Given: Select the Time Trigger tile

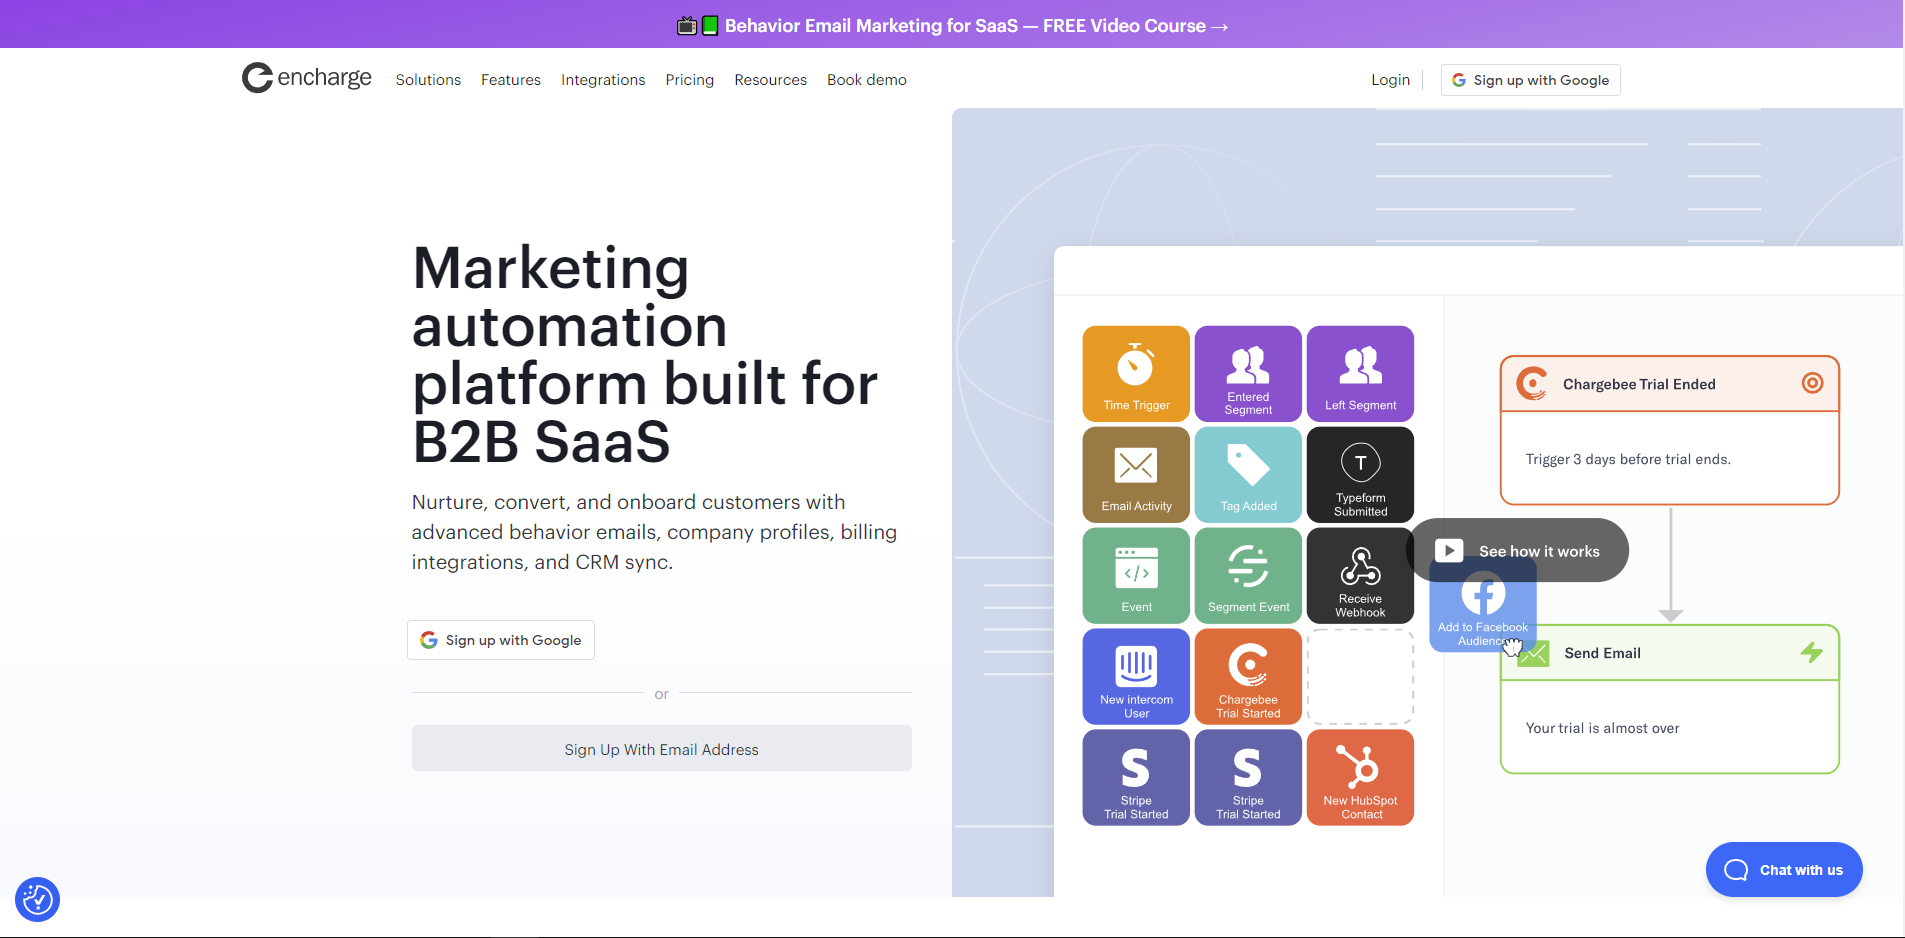Looking at the screenshot, I should (1136, 374).
